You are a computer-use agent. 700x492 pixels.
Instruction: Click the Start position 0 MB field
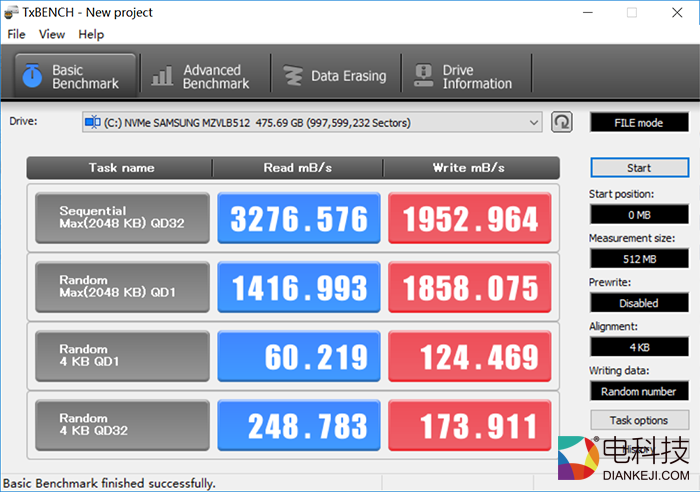point(638,214)
